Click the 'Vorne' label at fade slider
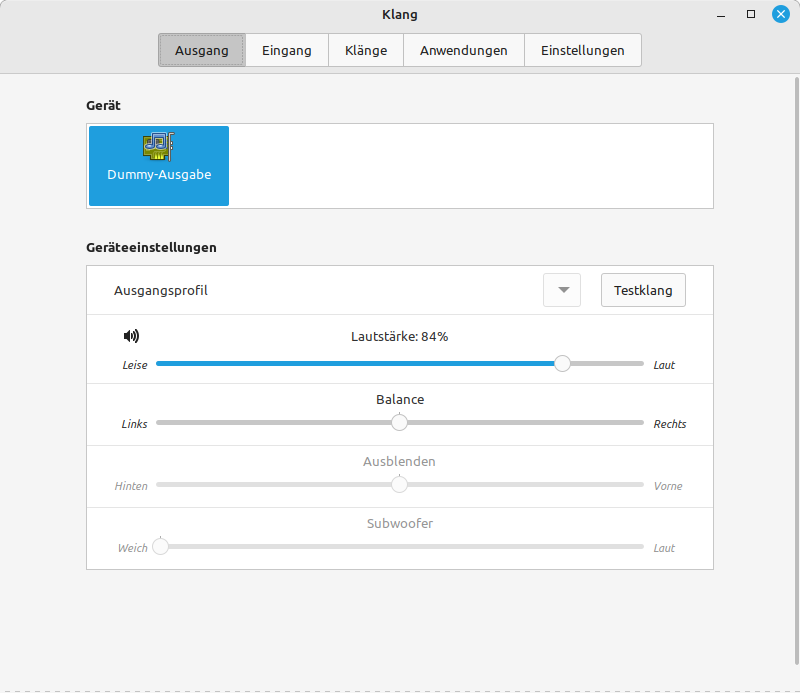The image size is (800, 693). coord(668,486)
